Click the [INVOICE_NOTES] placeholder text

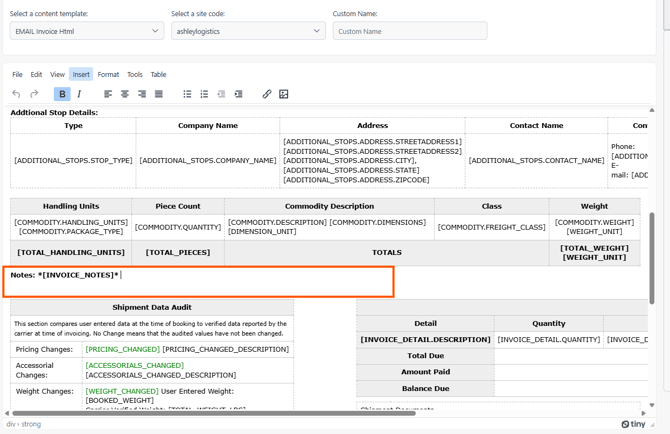click(x=80, y=275)
